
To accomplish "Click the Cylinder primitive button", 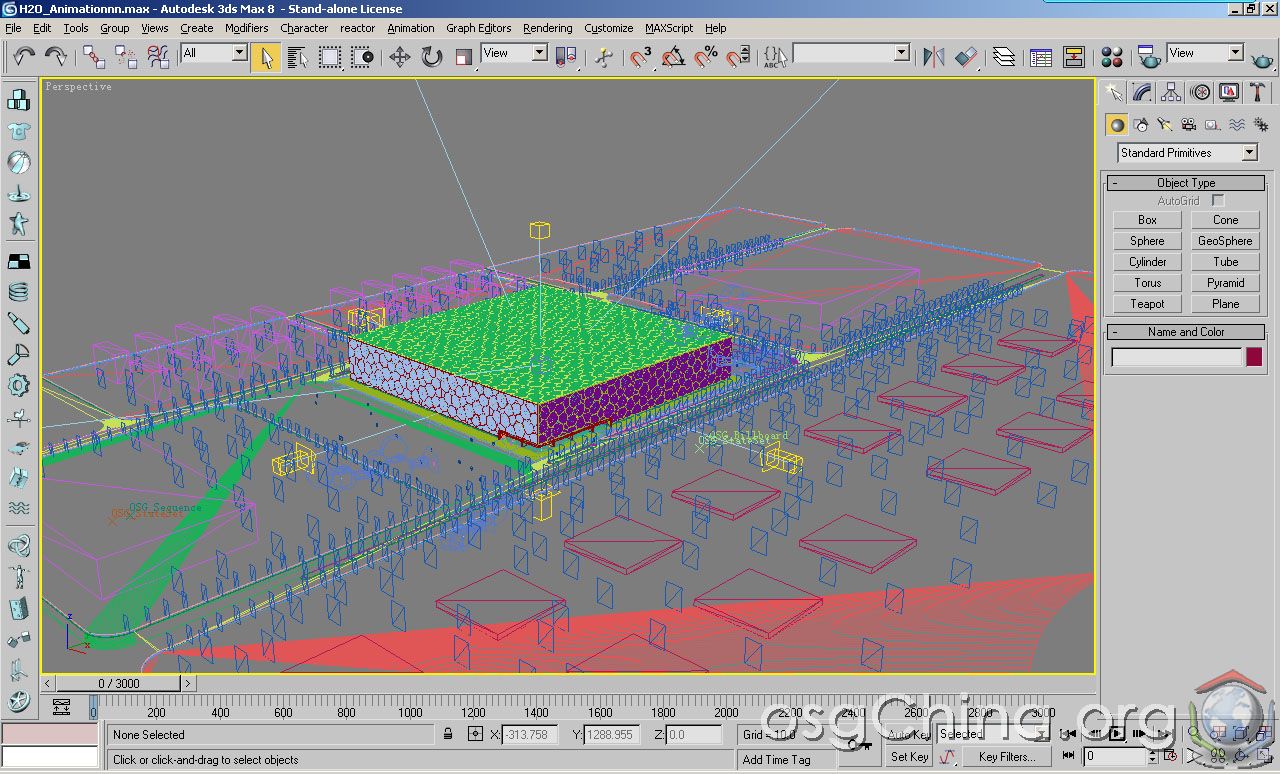I will point(1147,262).
